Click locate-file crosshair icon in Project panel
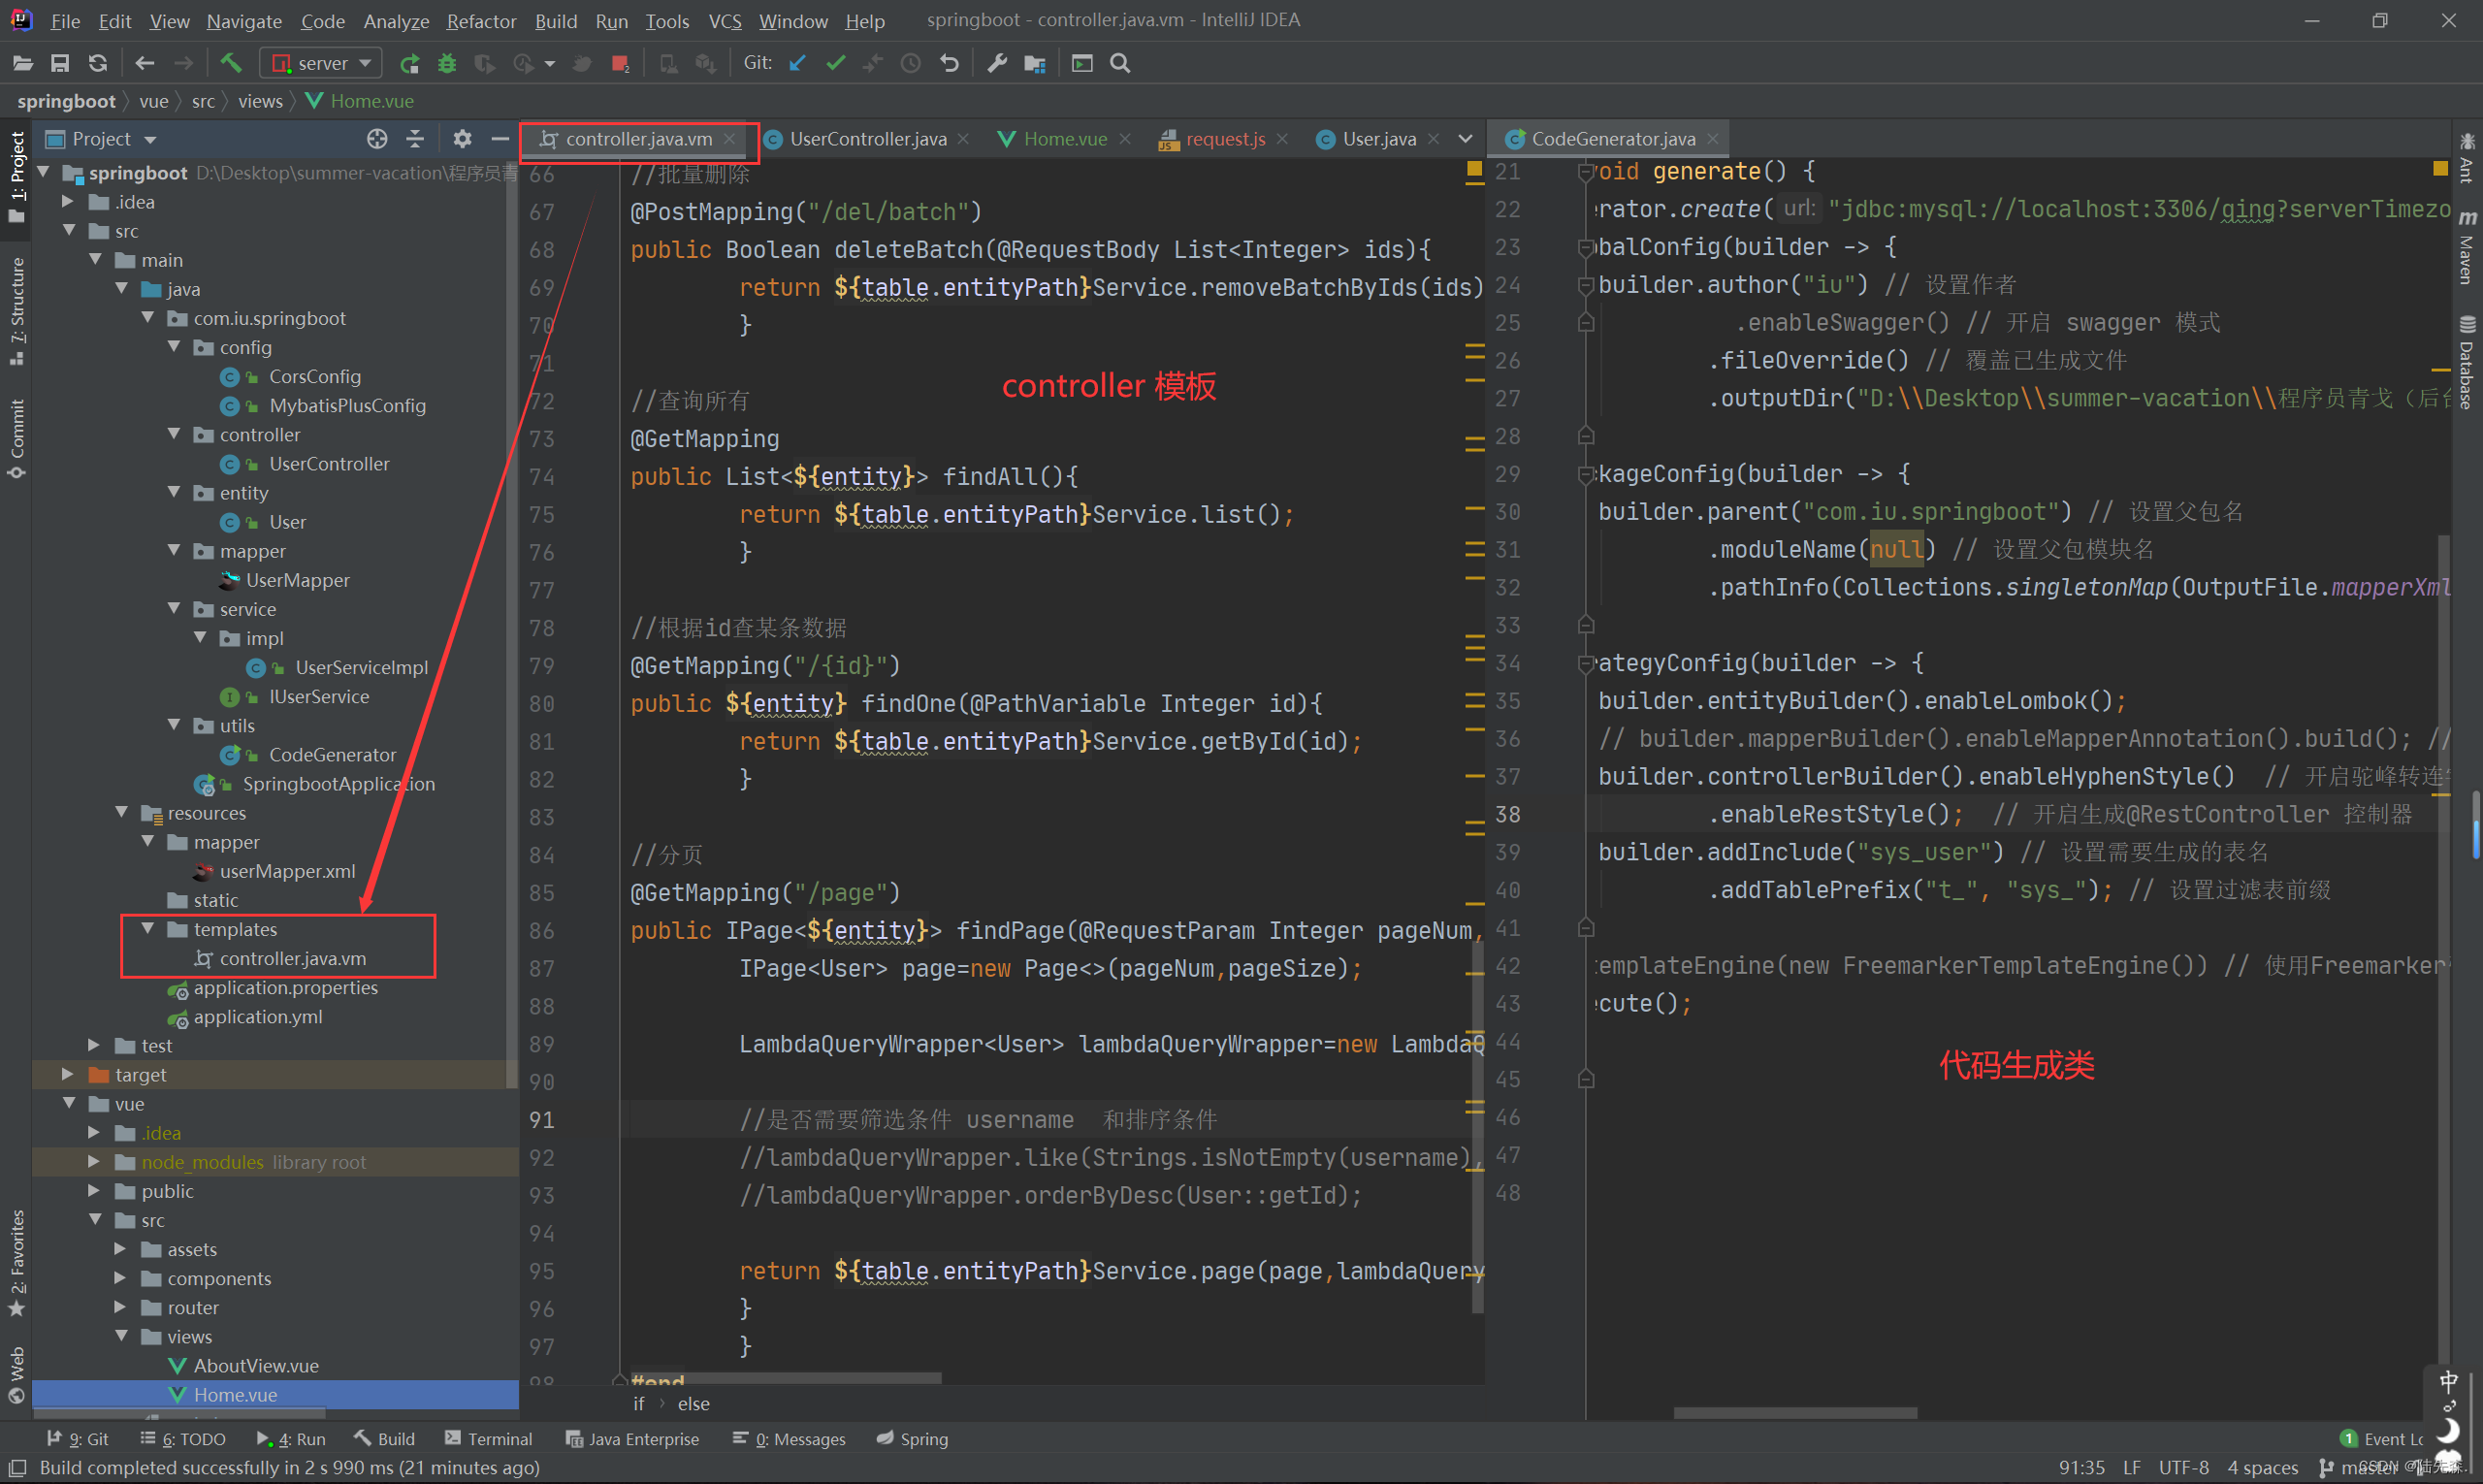The image size is (2483, 1484). [377, 139]
